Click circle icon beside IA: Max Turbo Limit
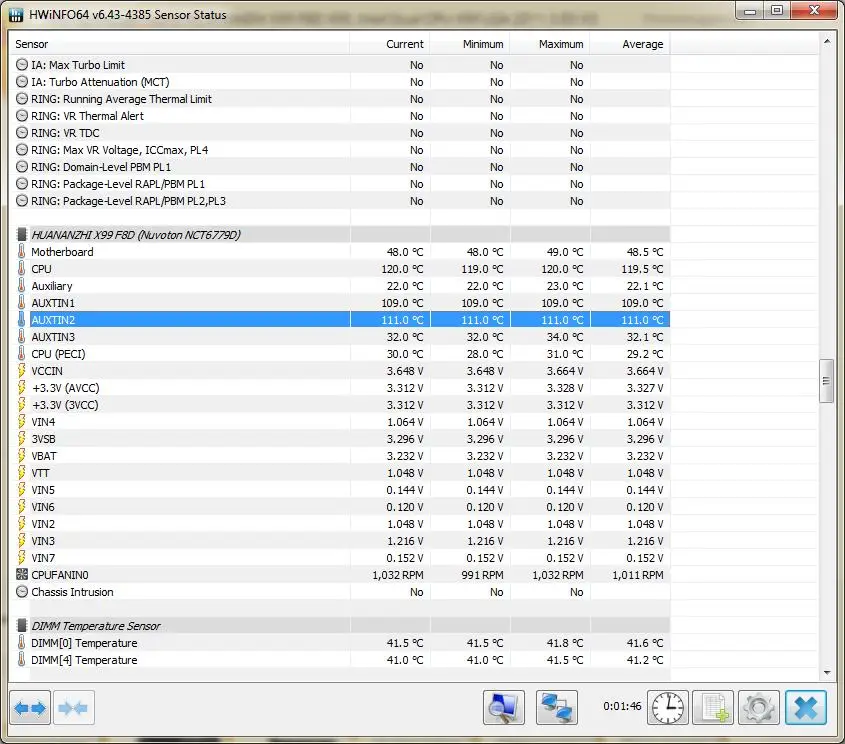The image size is (845, 744). tap(22, 65)
